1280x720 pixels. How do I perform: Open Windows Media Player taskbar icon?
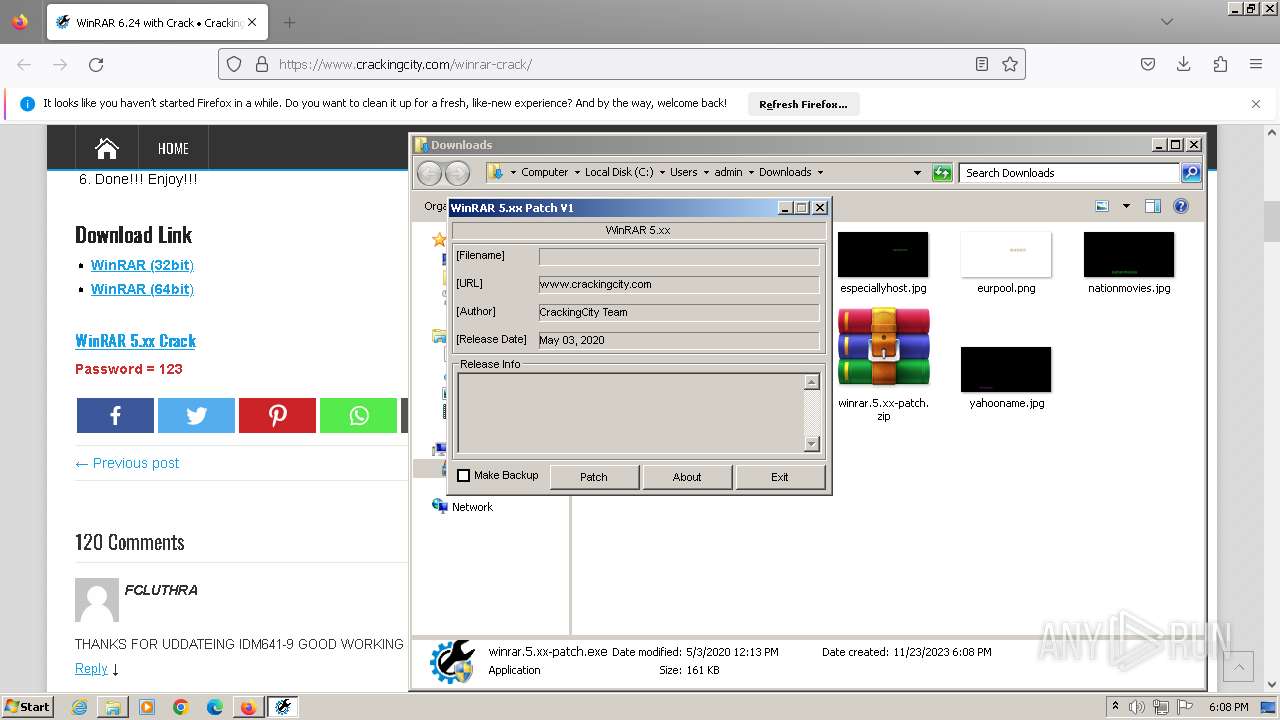147,707
